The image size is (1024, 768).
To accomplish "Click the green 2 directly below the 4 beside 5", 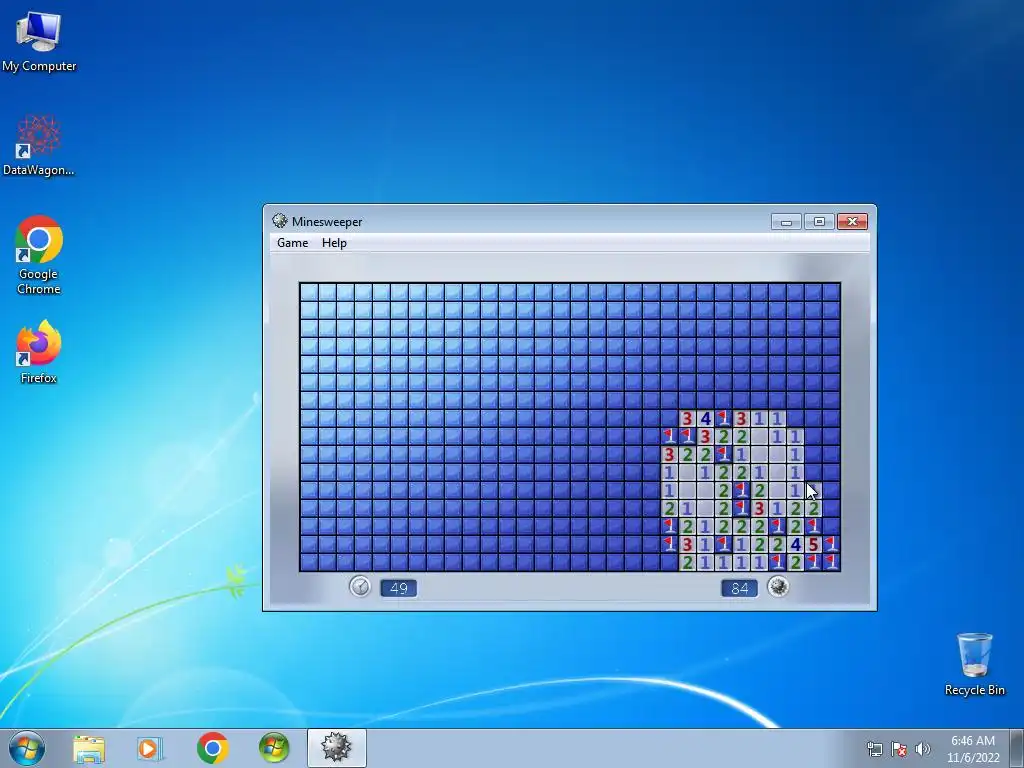I will tap(795, 562).
